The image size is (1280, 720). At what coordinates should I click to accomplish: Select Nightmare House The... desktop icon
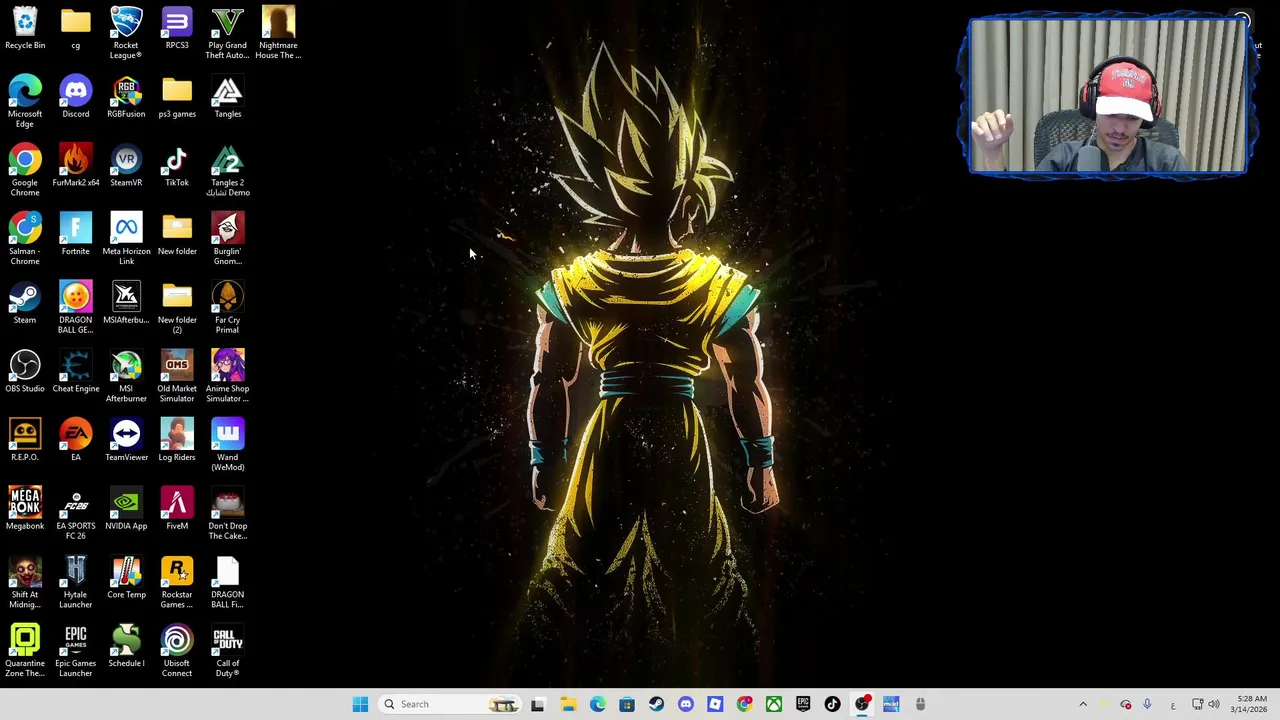point(278,32)
